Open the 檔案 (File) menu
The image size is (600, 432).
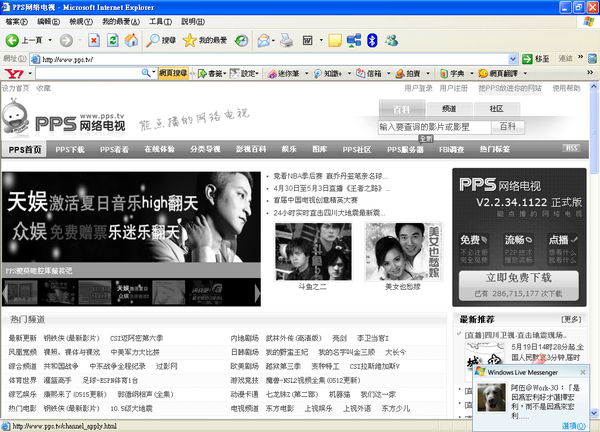coord(16,22)
